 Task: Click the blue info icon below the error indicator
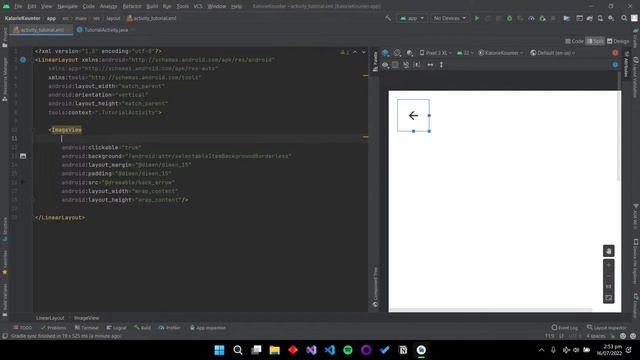(x=615, y=65)
